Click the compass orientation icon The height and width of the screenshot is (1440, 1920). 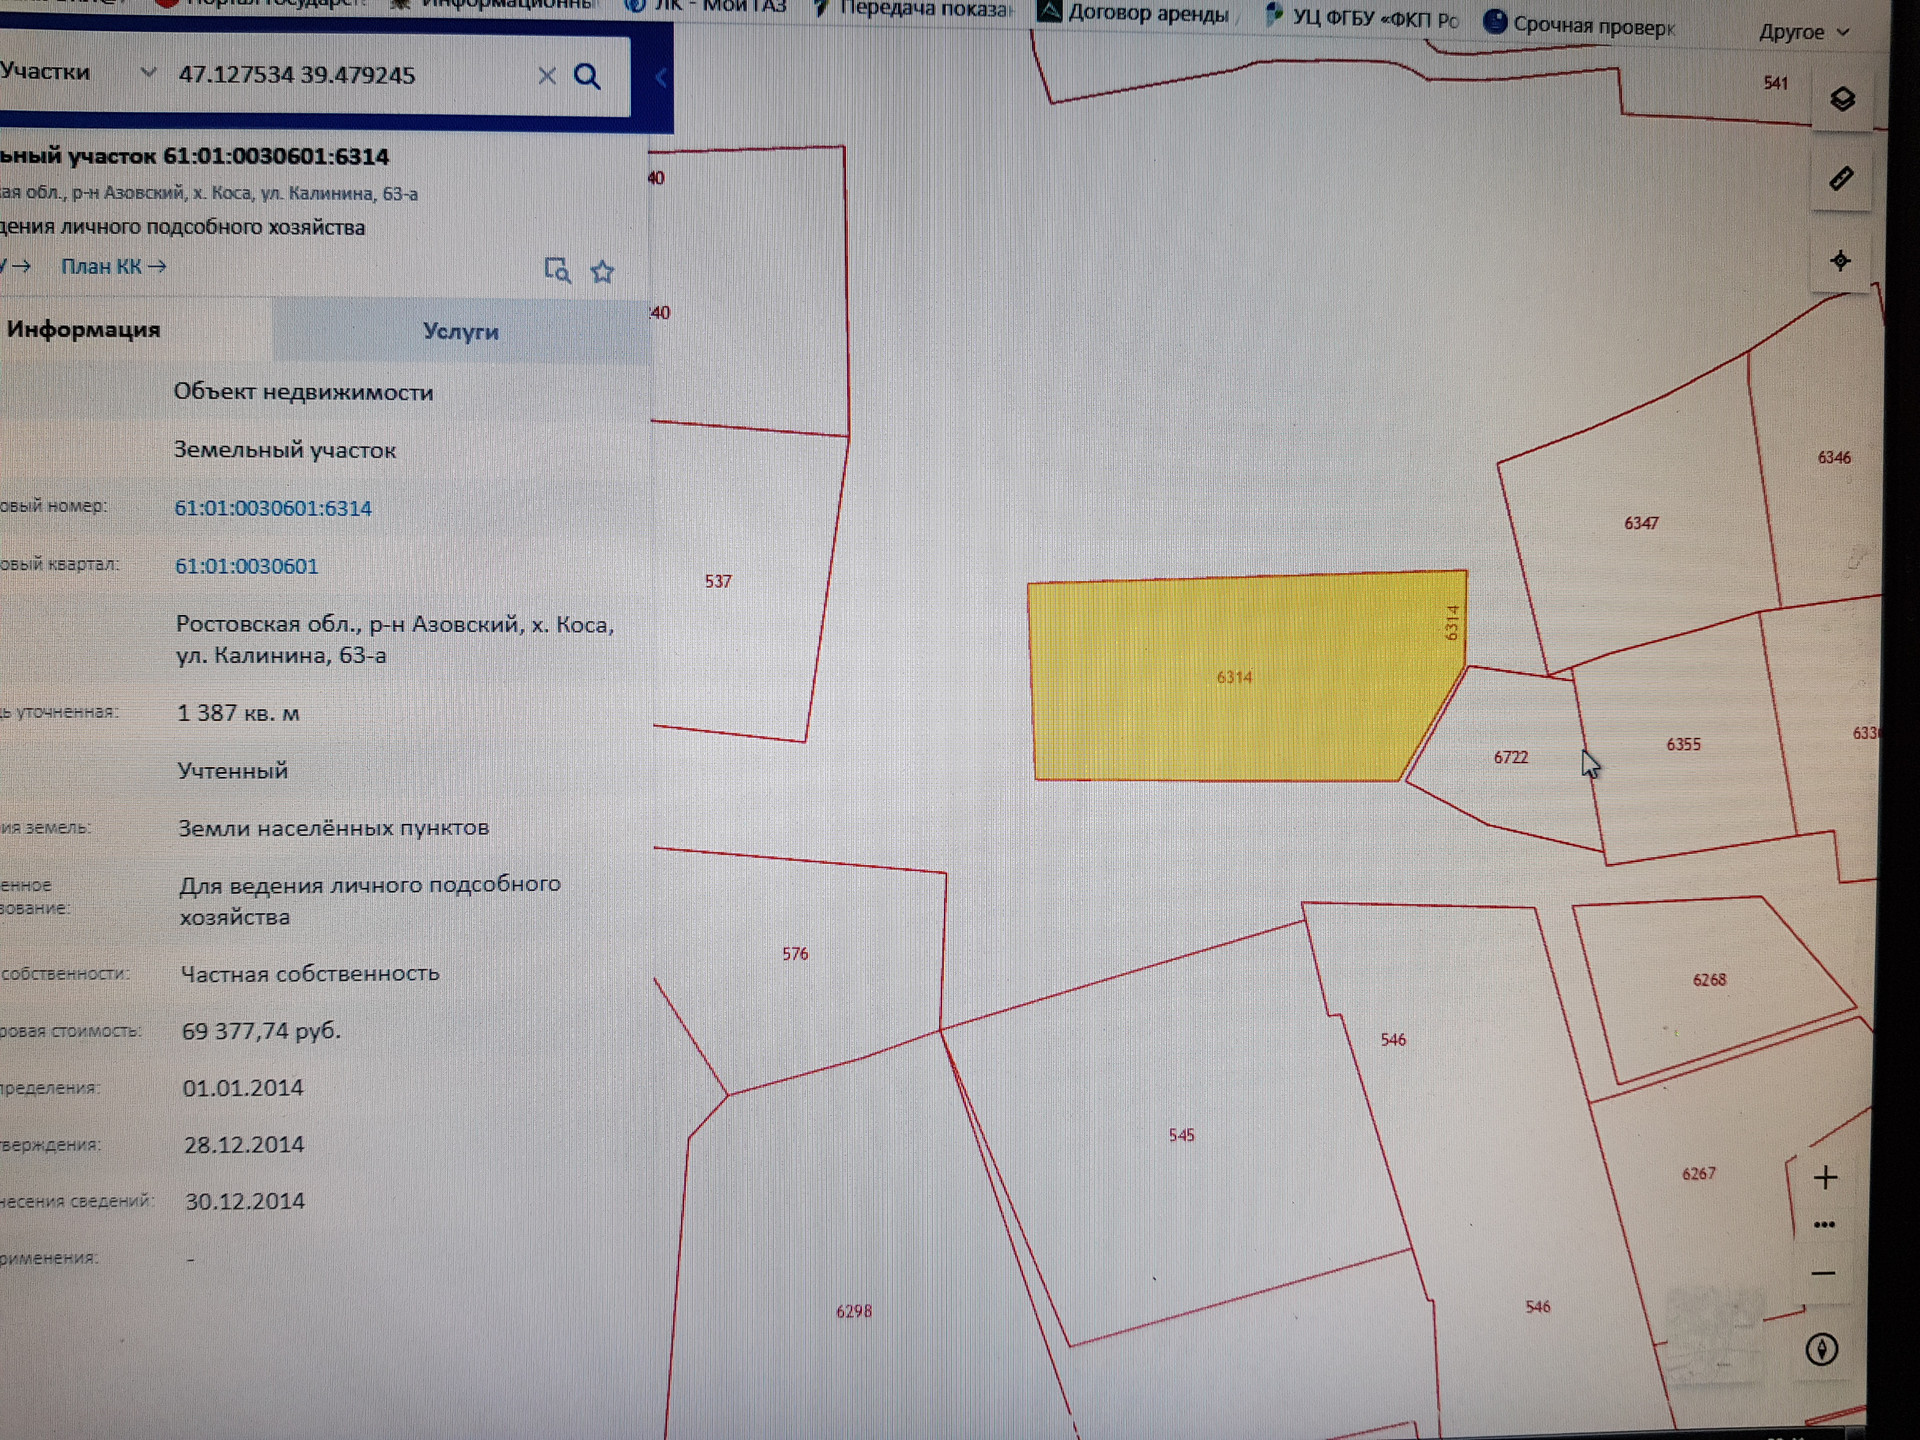1821,1349
